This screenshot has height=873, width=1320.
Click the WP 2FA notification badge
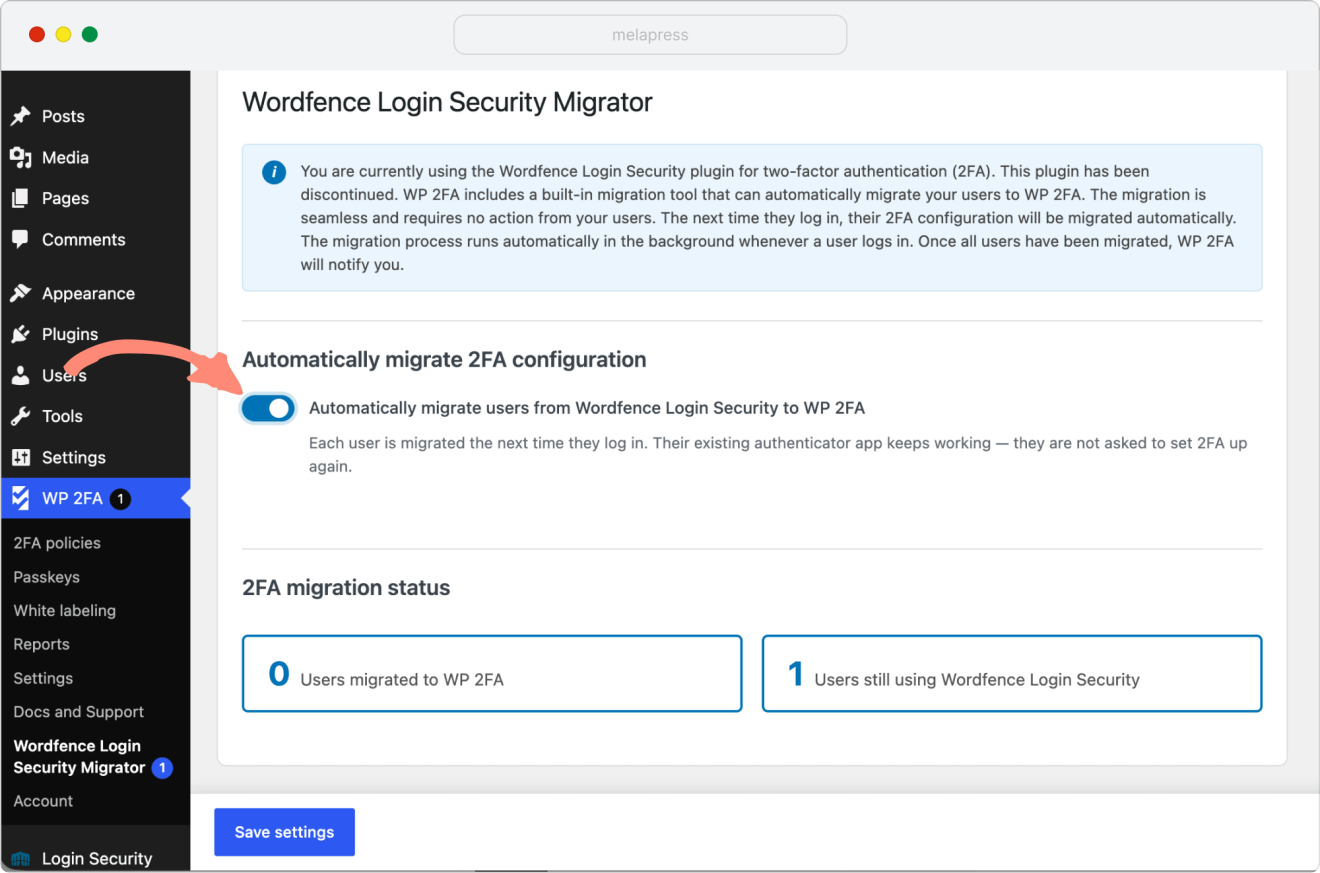tap(120, 498)
